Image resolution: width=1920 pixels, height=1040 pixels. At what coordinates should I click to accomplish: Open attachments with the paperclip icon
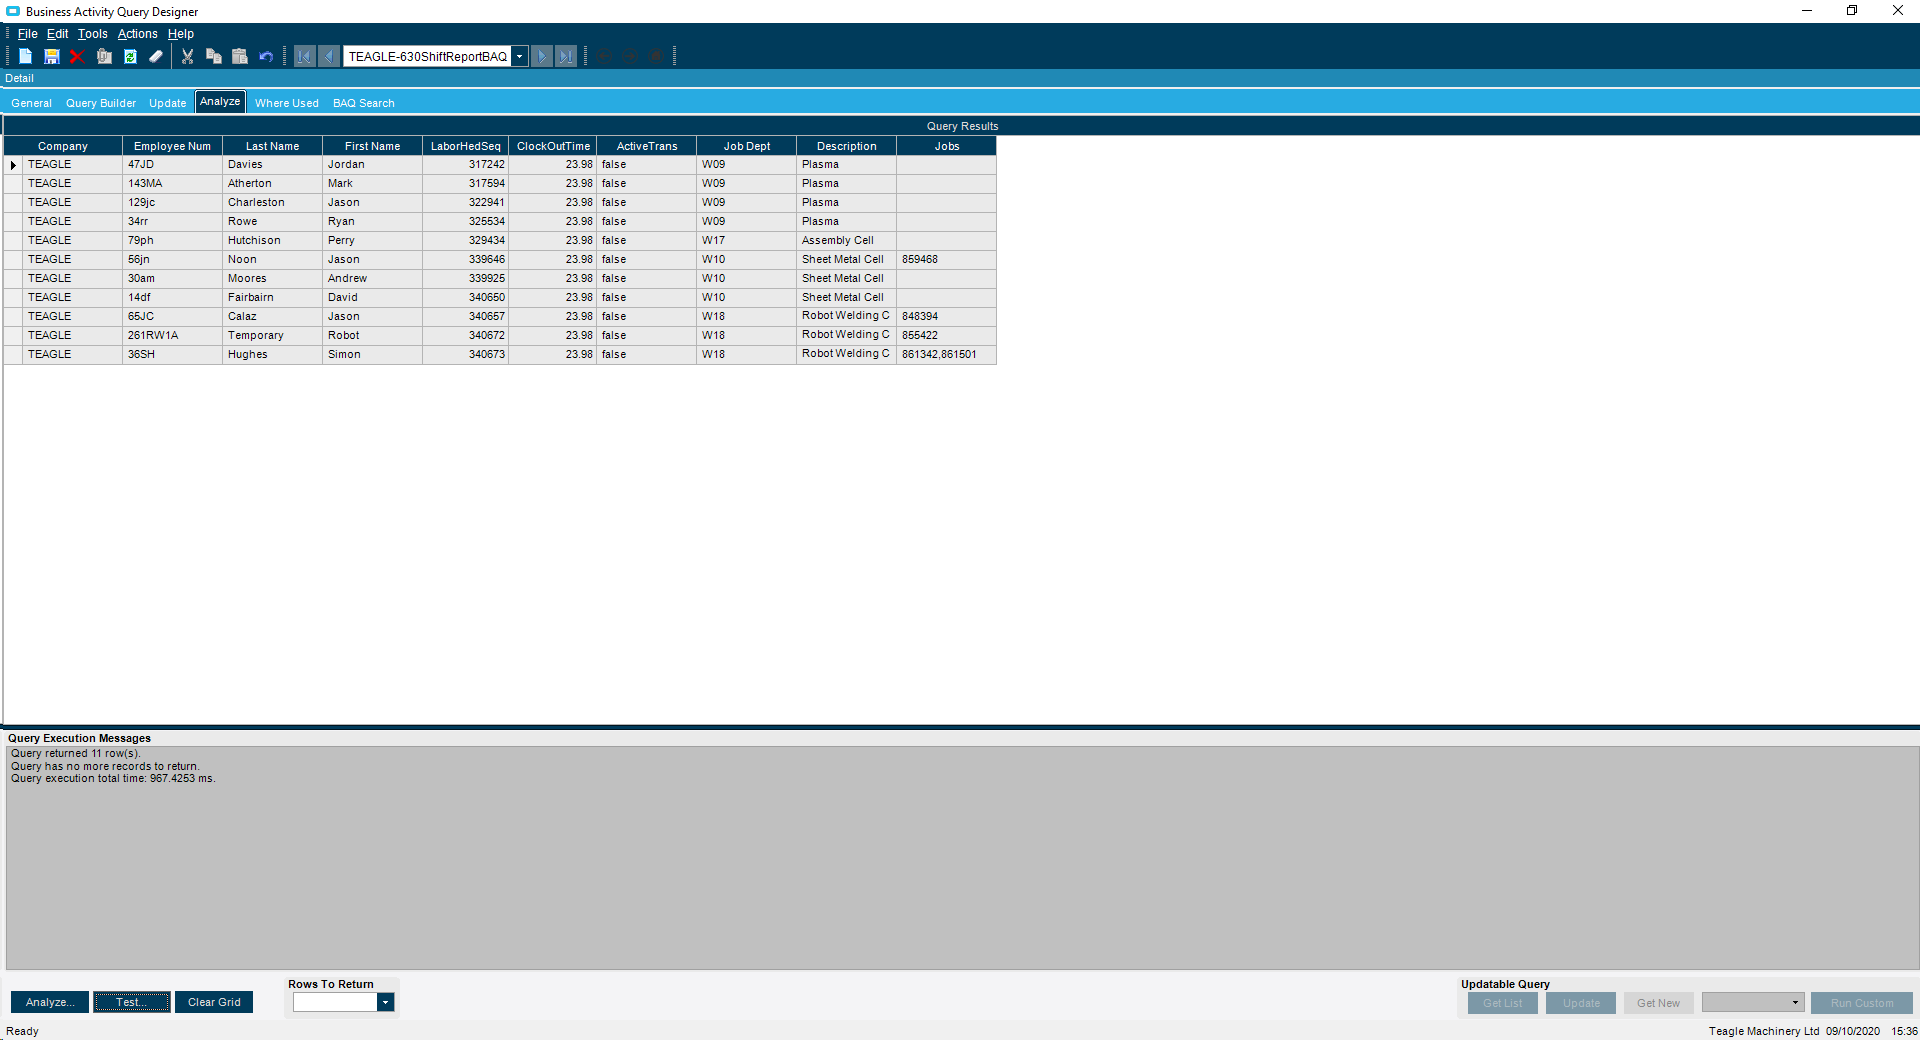[x=104, y=57]
